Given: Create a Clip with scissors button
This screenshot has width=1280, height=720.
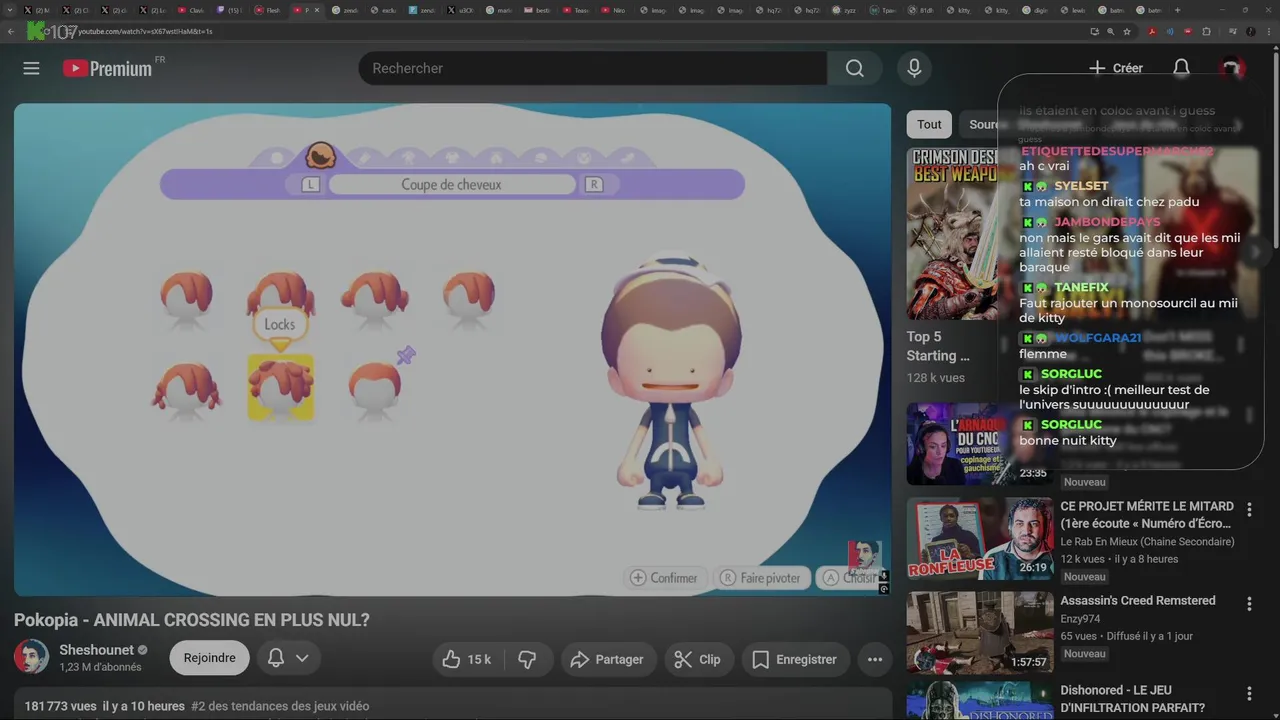Looking at the screenshot, I should [697, 659].
